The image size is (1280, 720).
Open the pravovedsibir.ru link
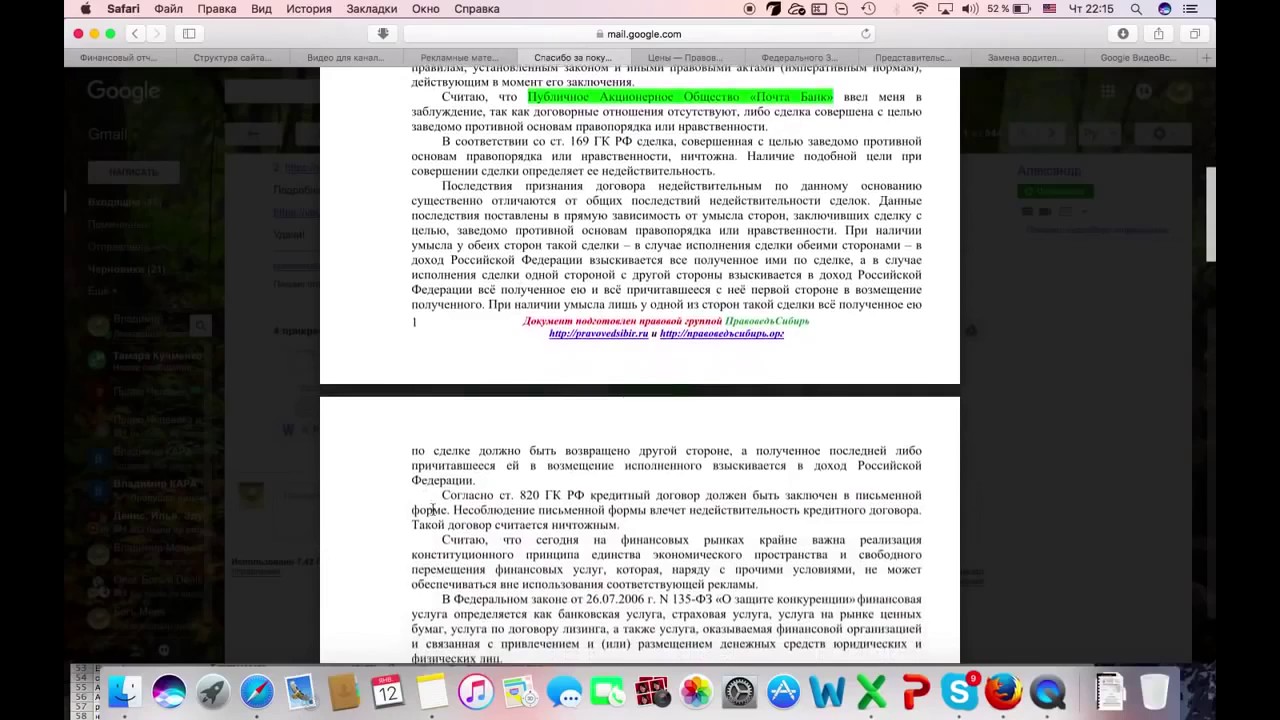[x=598, y=334]
